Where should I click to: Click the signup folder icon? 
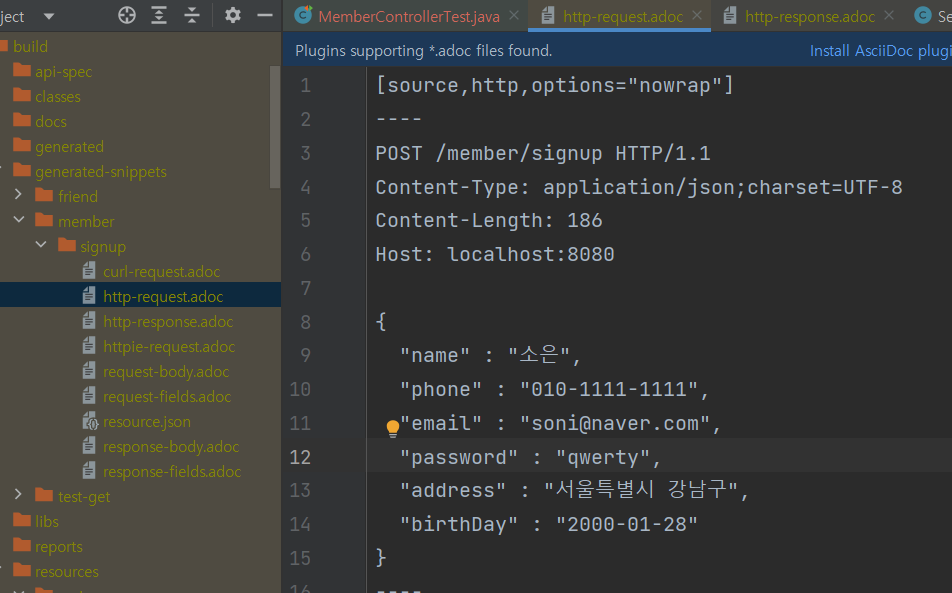pyautogui.click(x=67, y=245)
